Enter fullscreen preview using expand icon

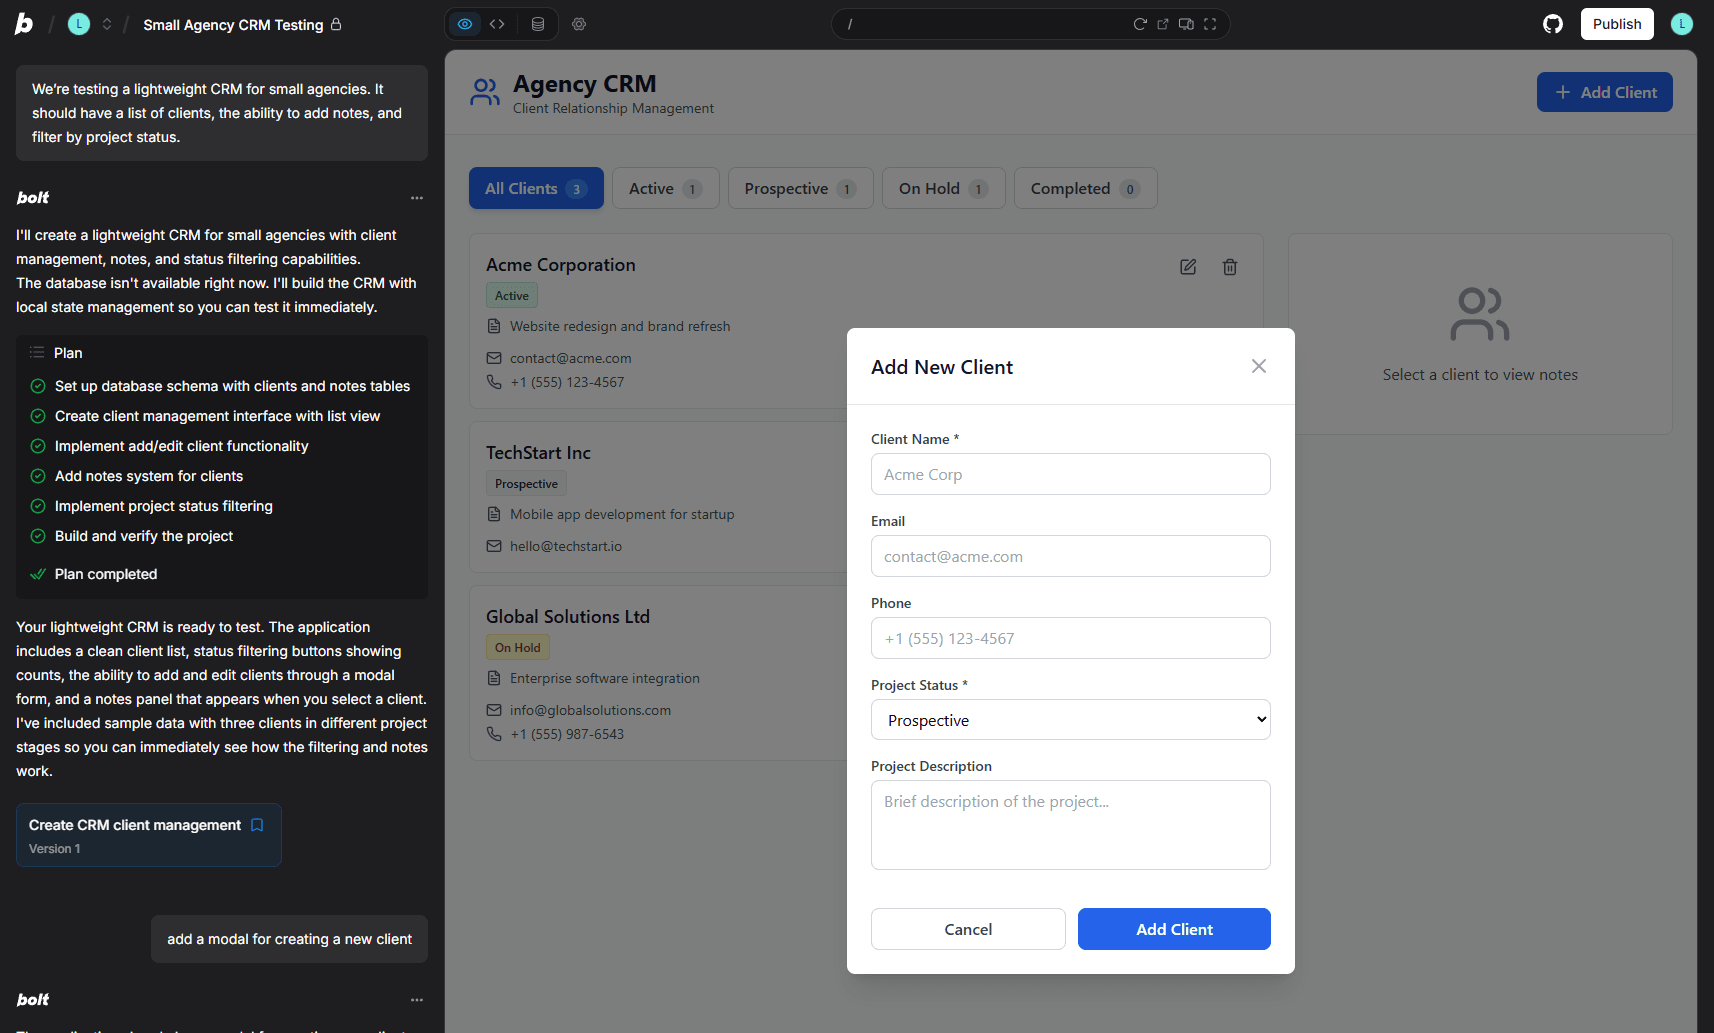pyautogui.click(x=1210, y=23)
